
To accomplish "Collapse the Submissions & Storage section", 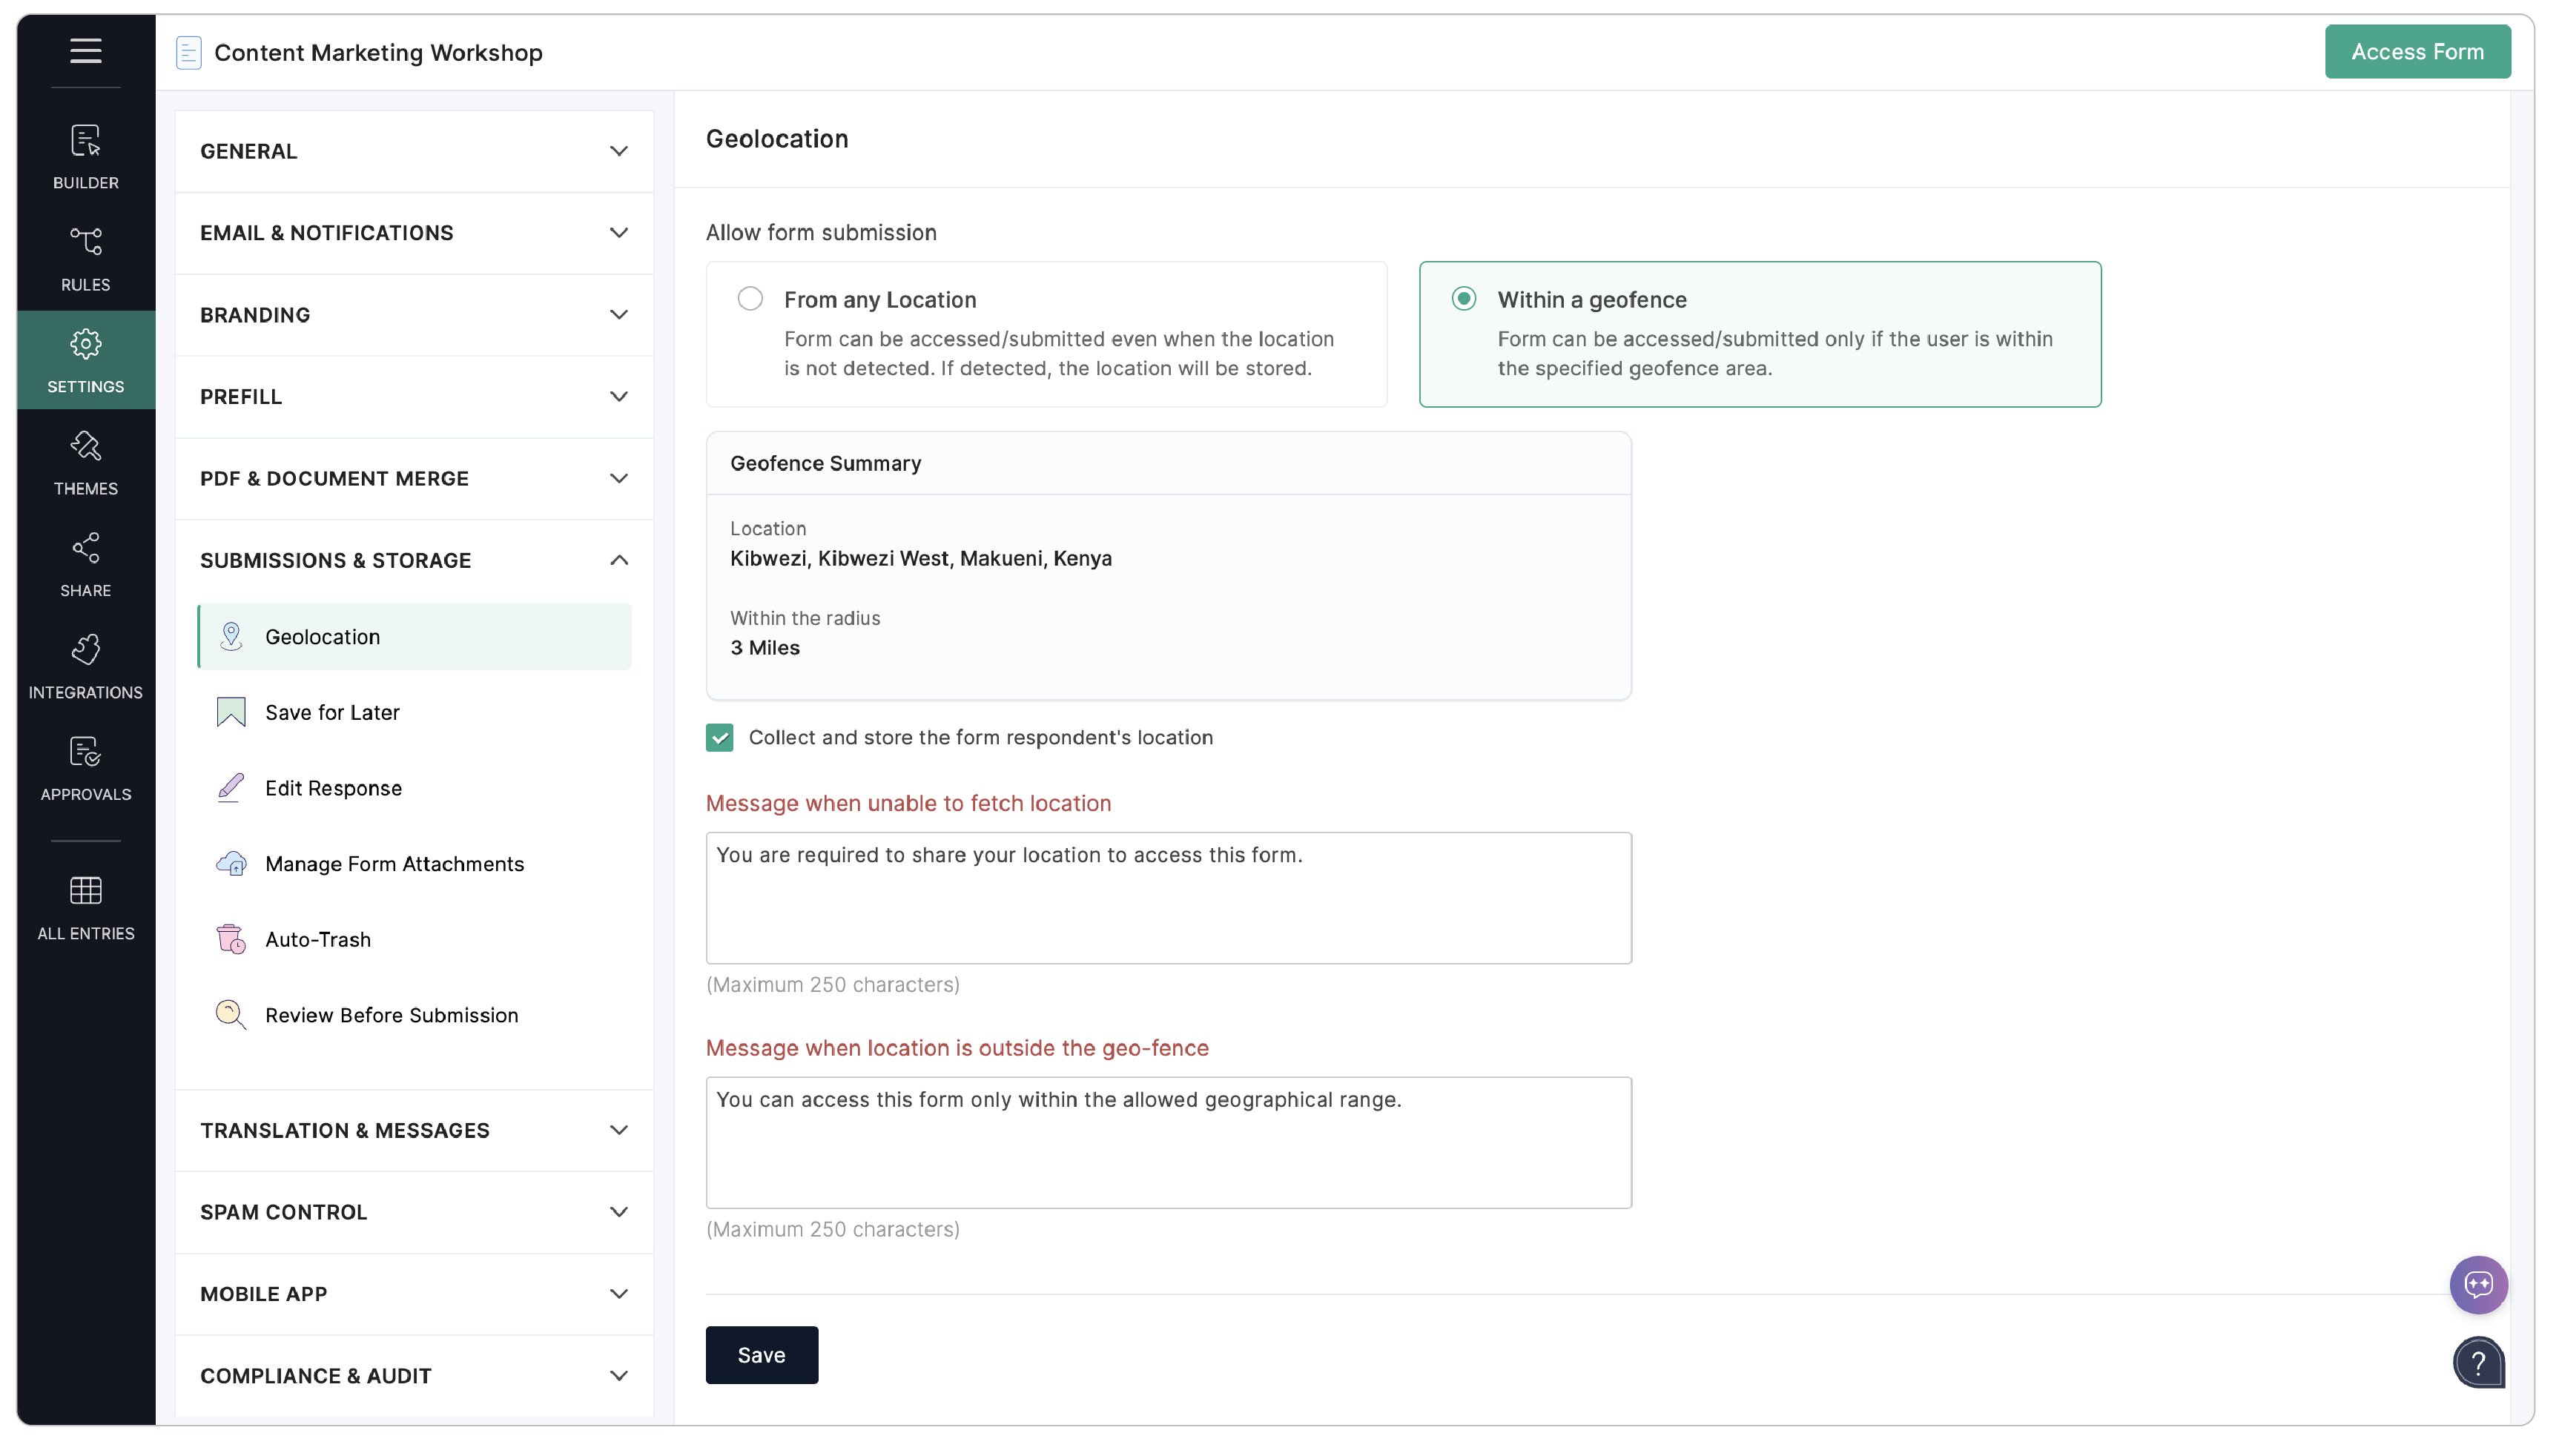I will point(414,560).
